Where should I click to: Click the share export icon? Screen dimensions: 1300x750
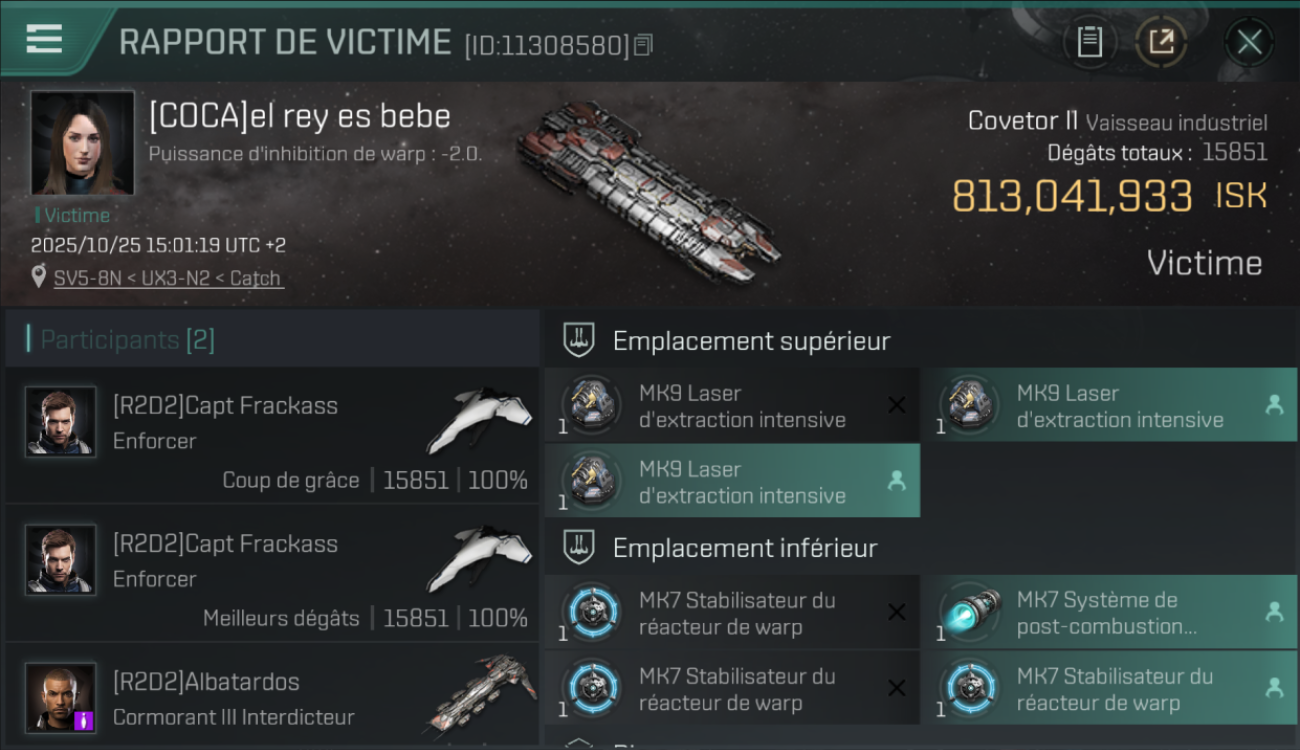[1161, 42]
